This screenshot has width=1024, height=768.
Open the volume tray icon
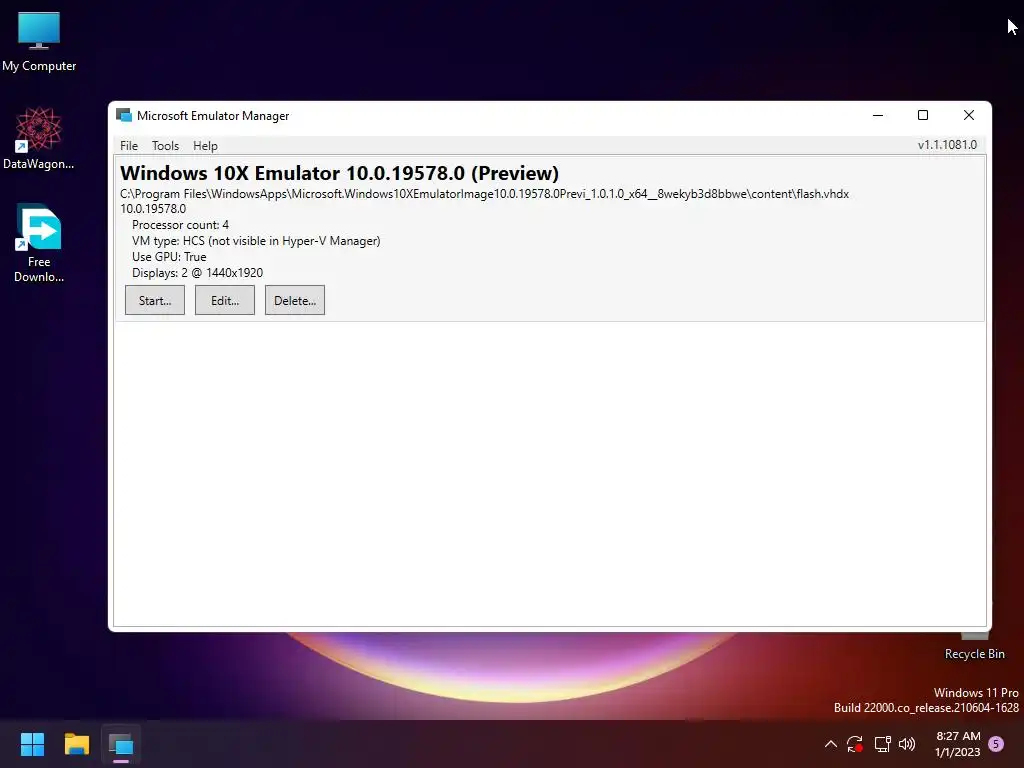[x=907, y=744]
